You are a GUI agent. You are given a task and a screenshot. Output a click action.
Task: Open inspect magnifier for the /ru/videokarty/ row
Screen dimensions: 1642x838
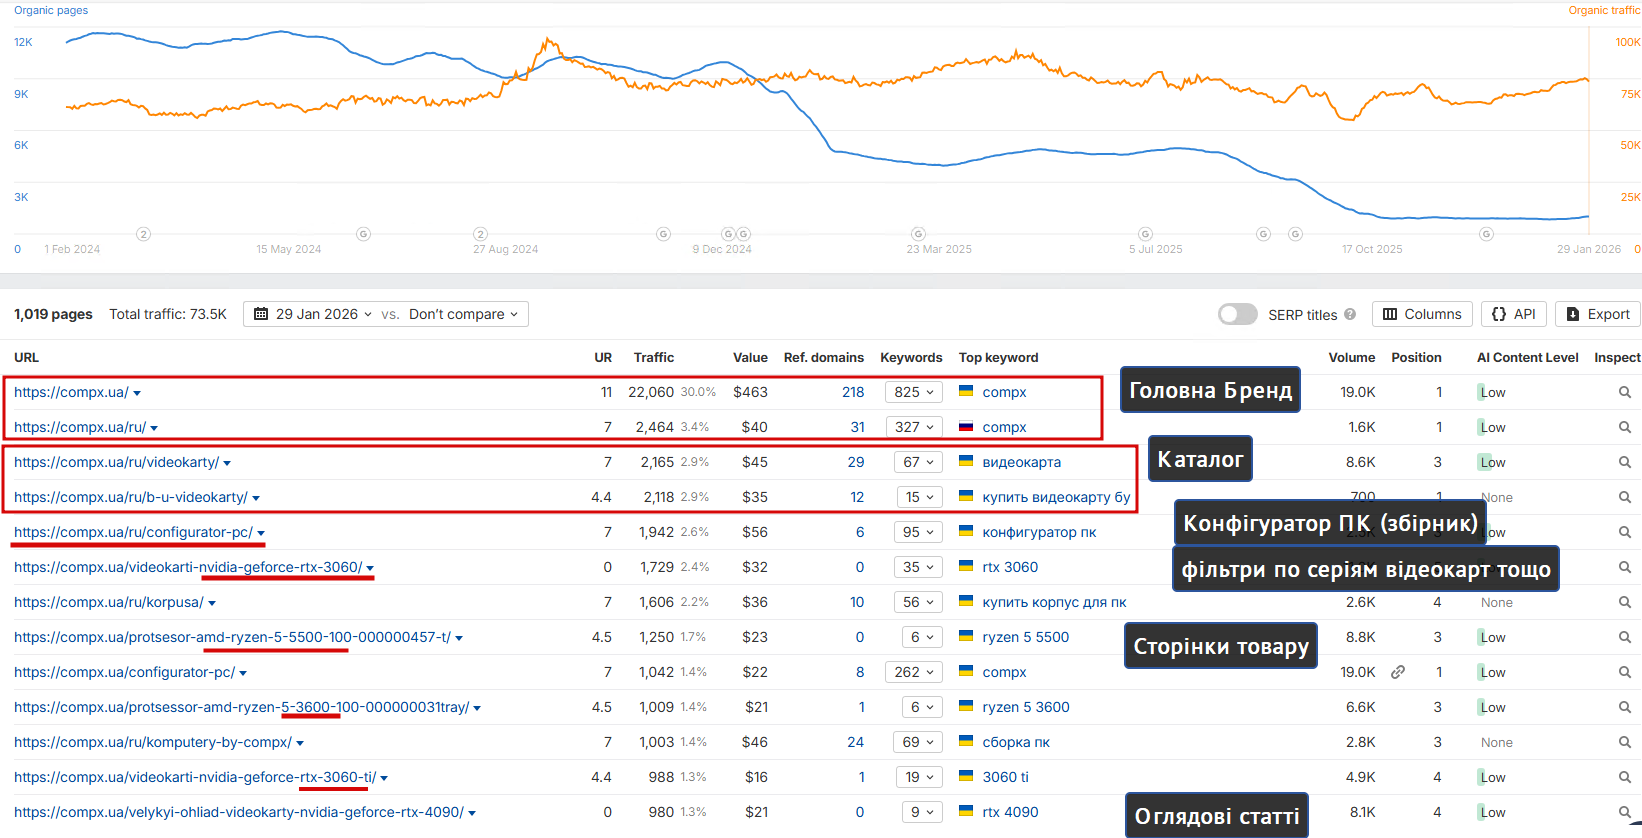click(x=1625, y=463)
